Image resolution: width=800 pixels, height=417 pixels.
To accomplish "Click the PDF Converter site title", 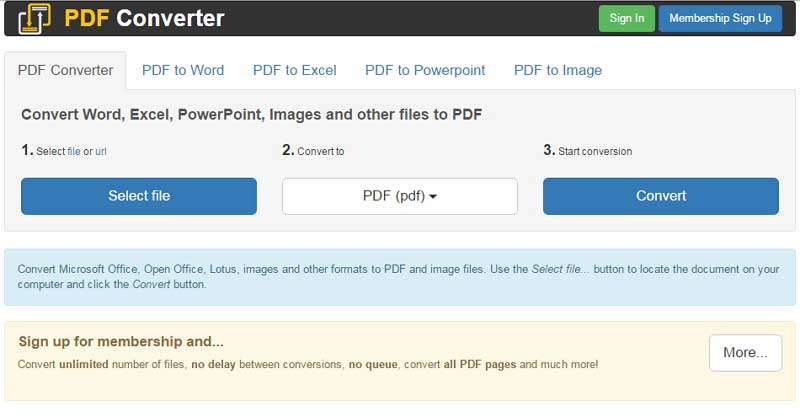I will tap(144, 18).
